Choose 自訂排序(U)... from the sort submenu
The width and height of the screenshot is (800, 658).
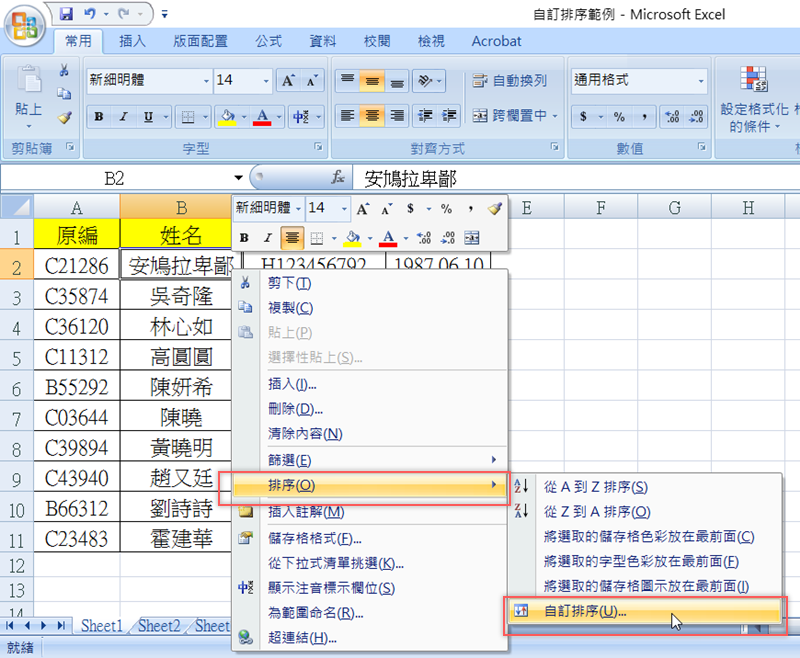click(644, 611)
